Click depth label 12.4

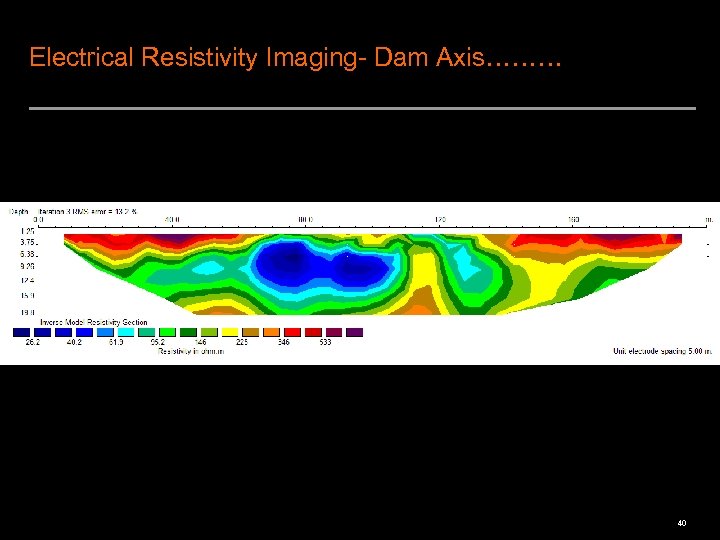(x=28, y=280)
